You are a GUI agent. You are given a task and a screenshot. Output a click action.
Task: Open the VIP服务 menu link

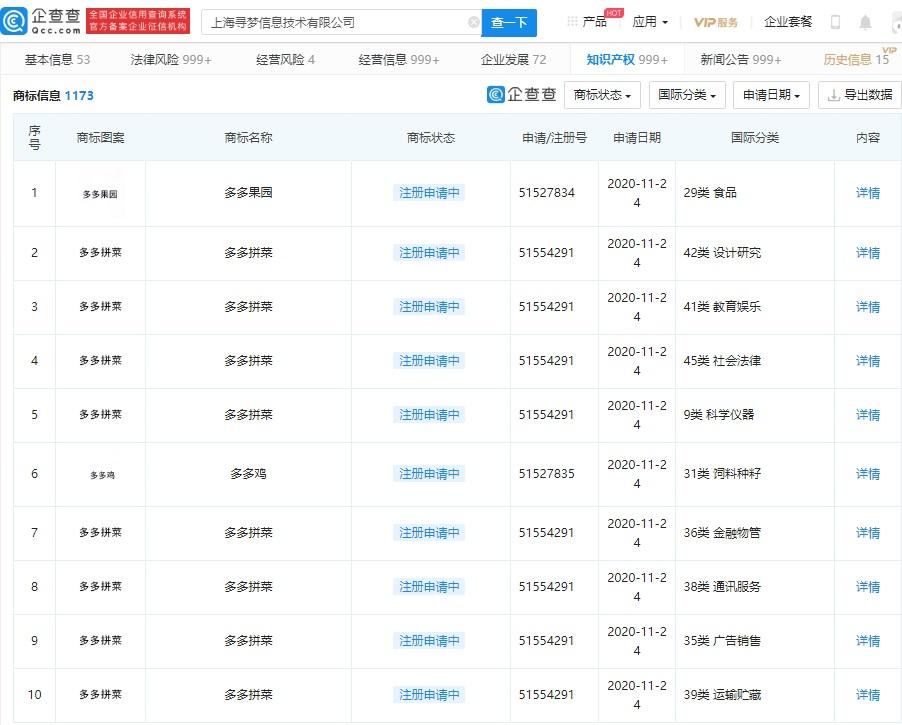(716, 22)
